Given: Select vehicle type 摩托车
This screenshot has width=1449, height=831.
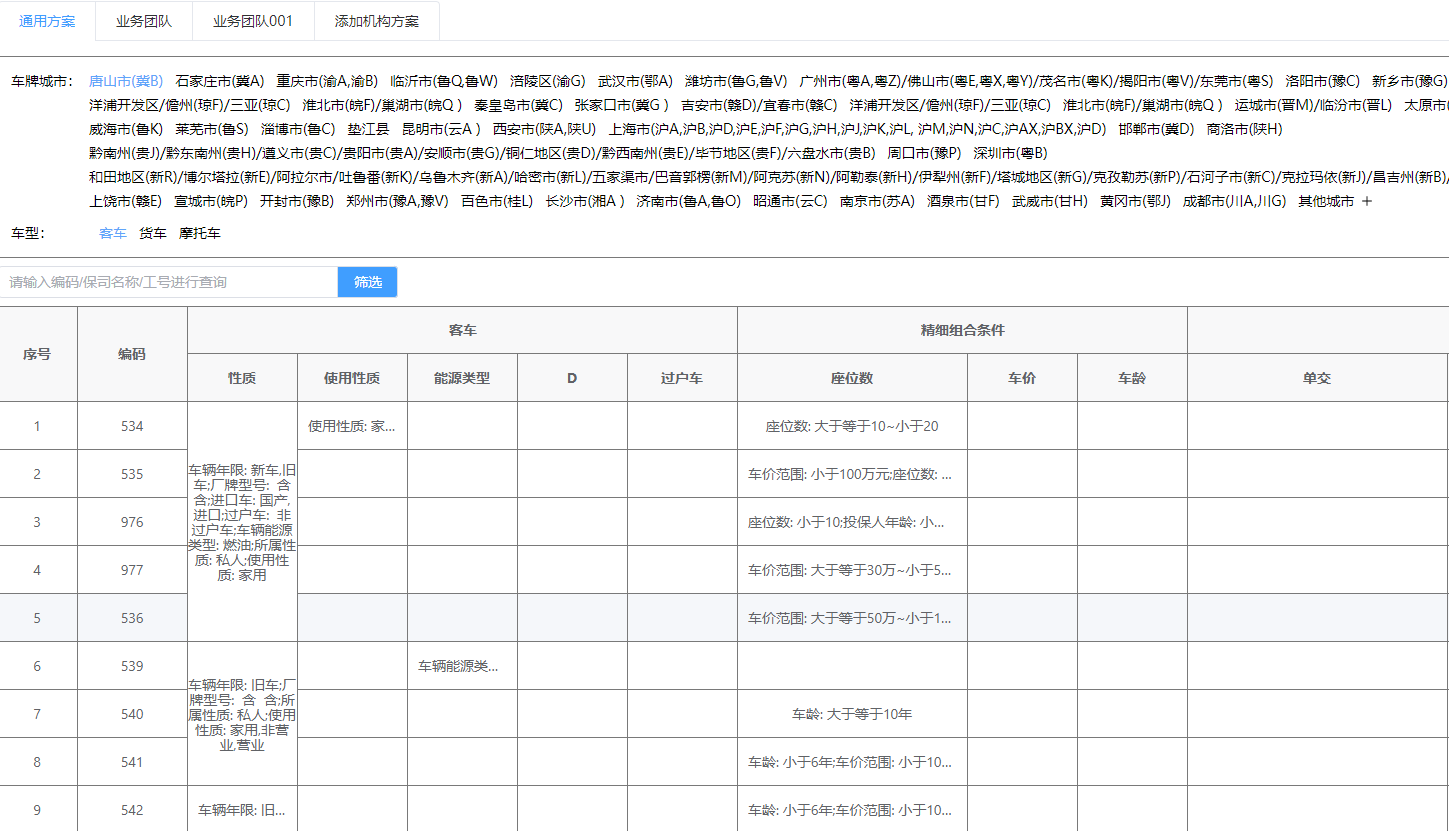Looking at the screenshot, I should coord(200,233).
